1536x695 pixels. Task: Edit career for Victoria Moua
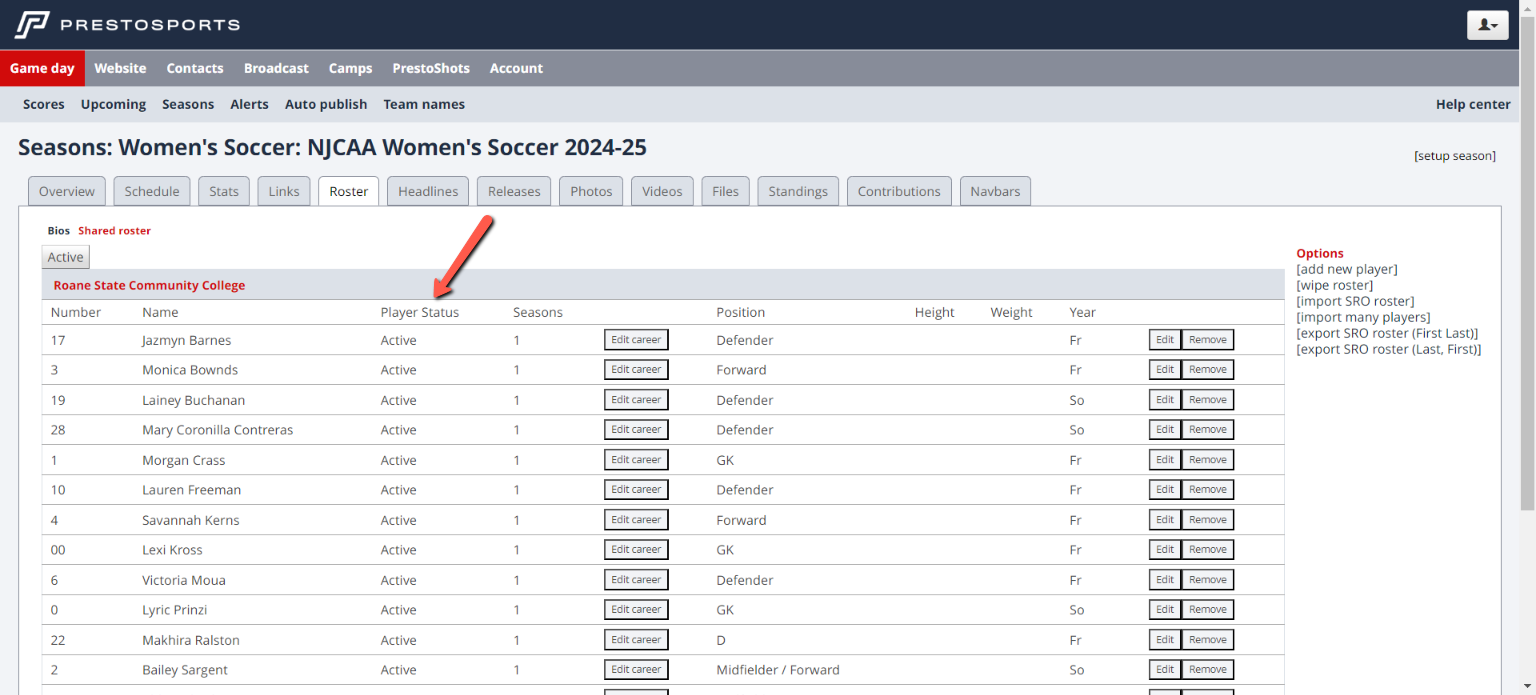click(x=636, y=580)
